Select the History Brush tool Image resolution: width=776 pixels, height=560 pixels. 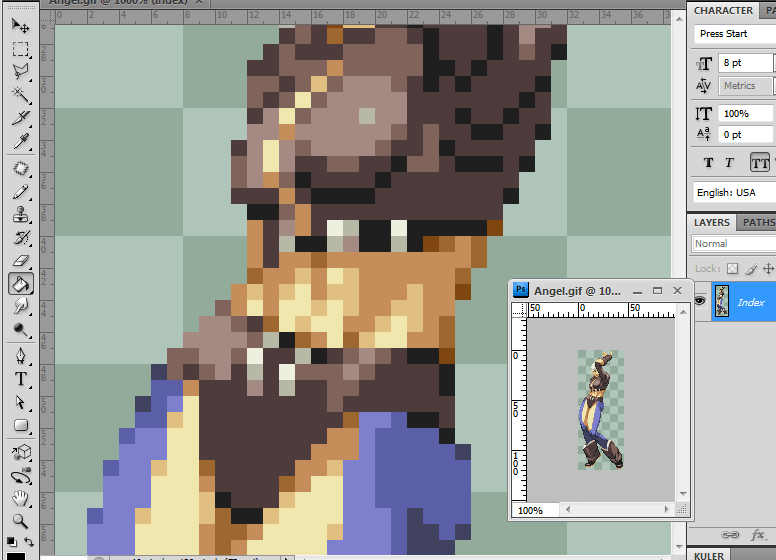[x=20, y=238]
